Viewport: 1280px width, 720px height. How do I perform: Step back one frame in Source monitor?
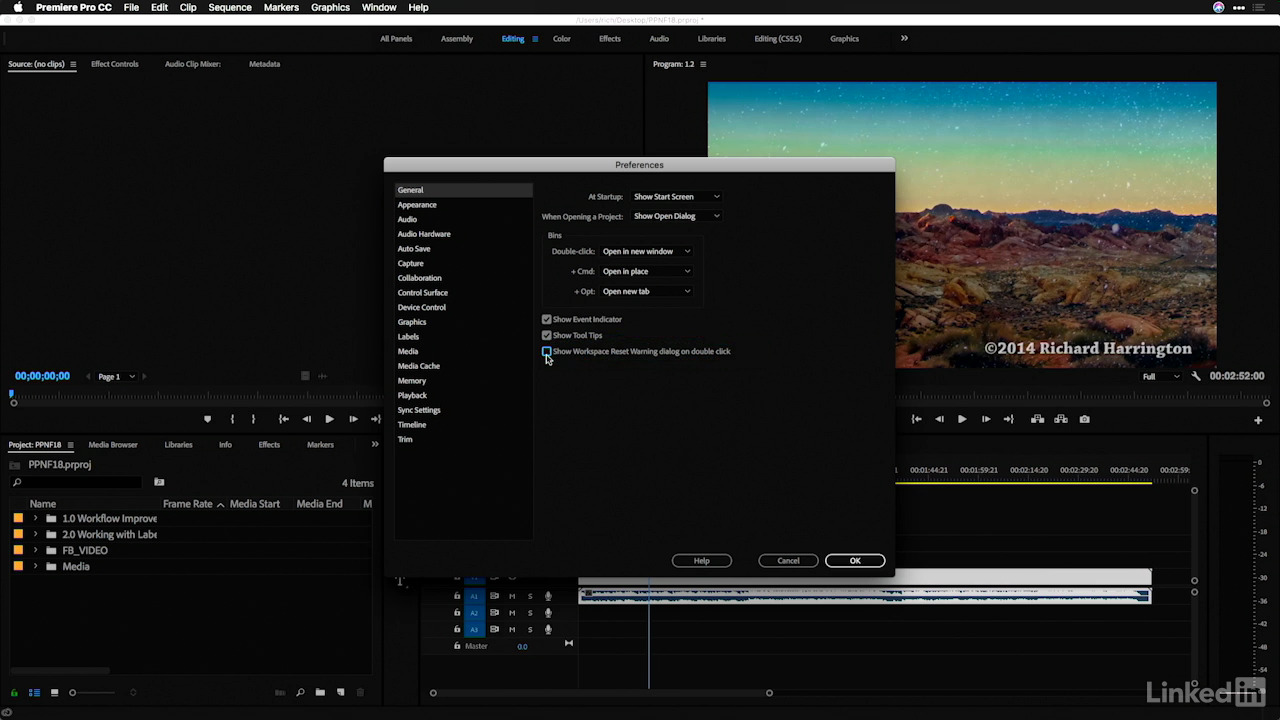(307, 419)
